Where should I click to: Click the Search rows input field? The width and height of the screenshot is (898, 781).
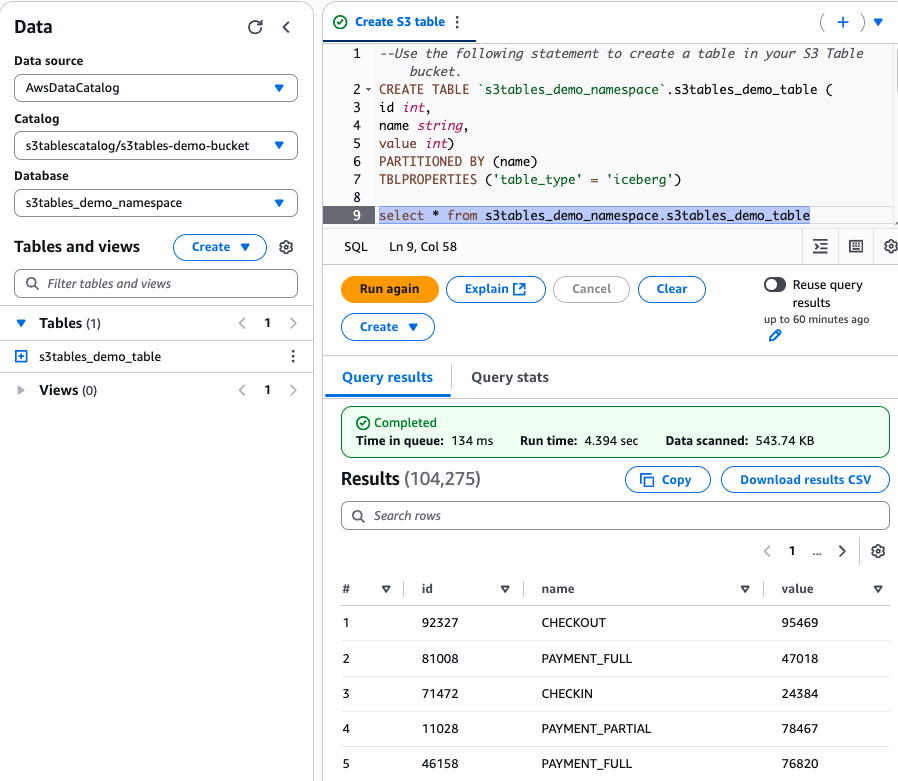(x=615, y=516)
